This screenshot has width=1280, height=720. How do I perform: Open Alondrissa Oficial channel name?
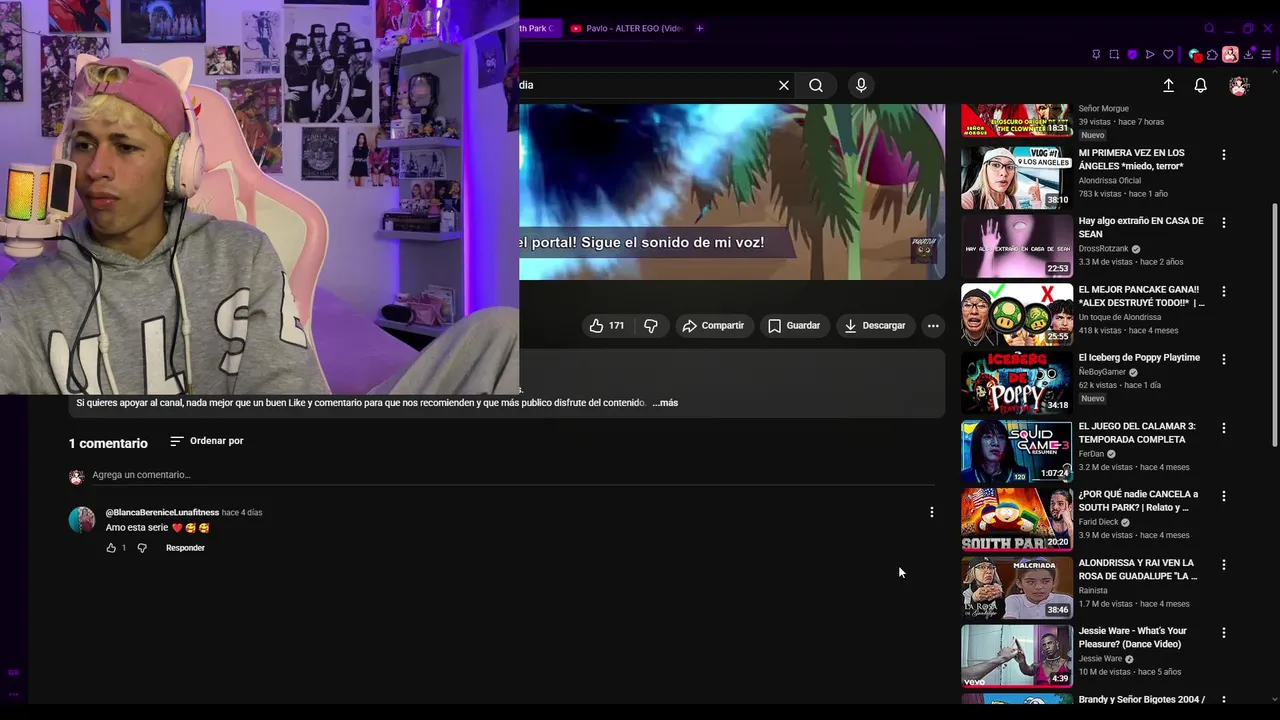[x=1109, y=181]
